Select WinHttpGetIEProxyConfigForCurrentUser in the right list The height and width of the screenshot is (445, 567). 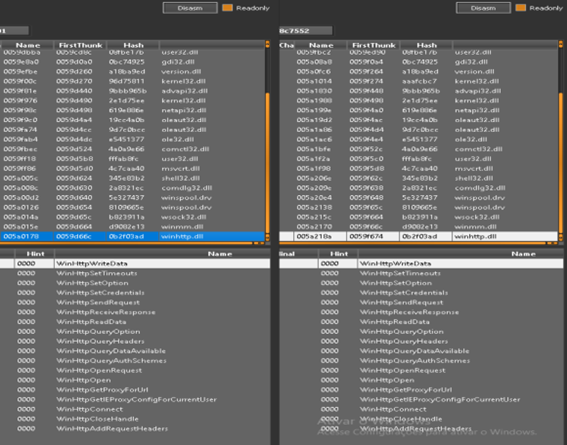(x=421, y=399)
